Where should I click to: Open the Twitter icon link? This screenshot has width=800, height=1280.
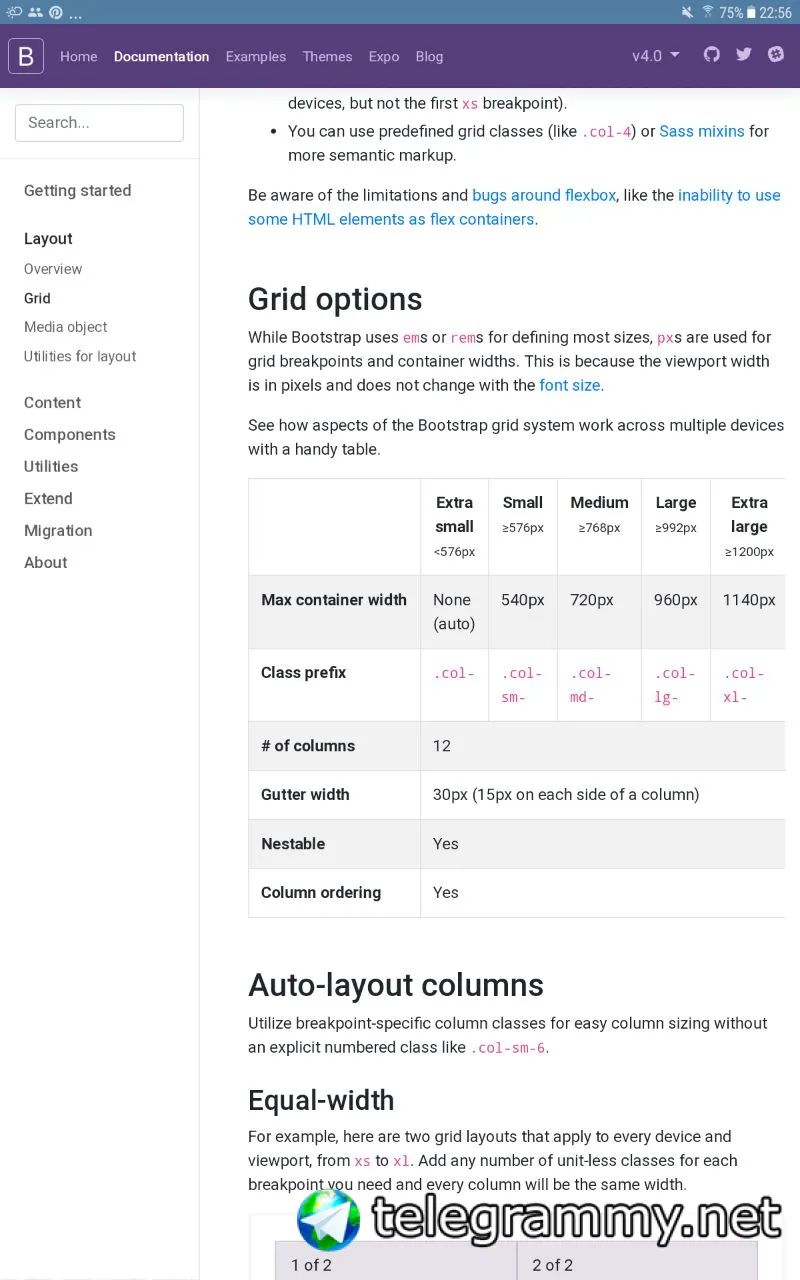(x=744, y=55)
